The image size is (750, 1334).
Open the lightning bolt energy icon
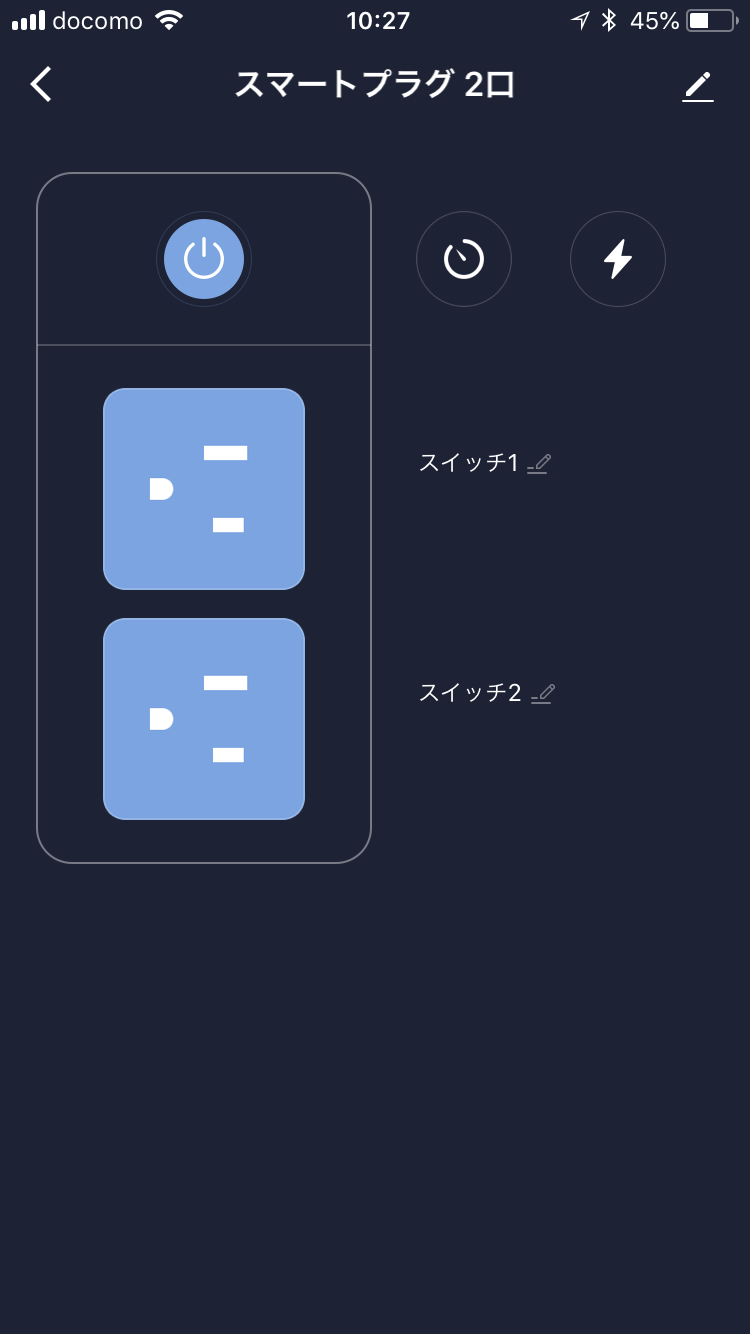(x=618, y=259)
